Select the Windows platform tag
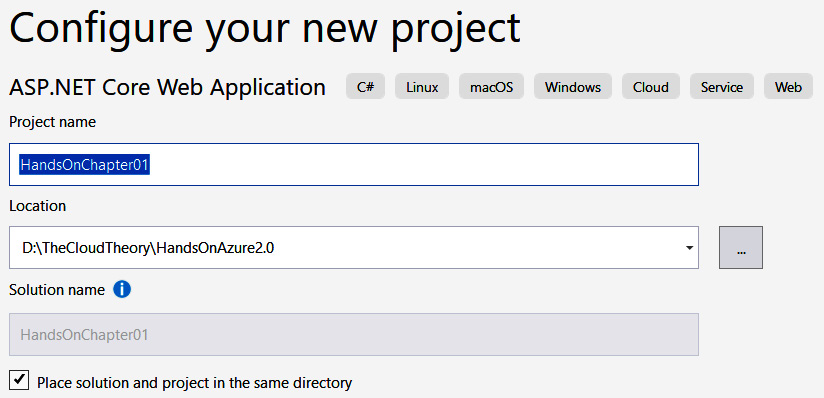Screen dimensions: 824x398 pyautogui.click(x=573, y=86)
